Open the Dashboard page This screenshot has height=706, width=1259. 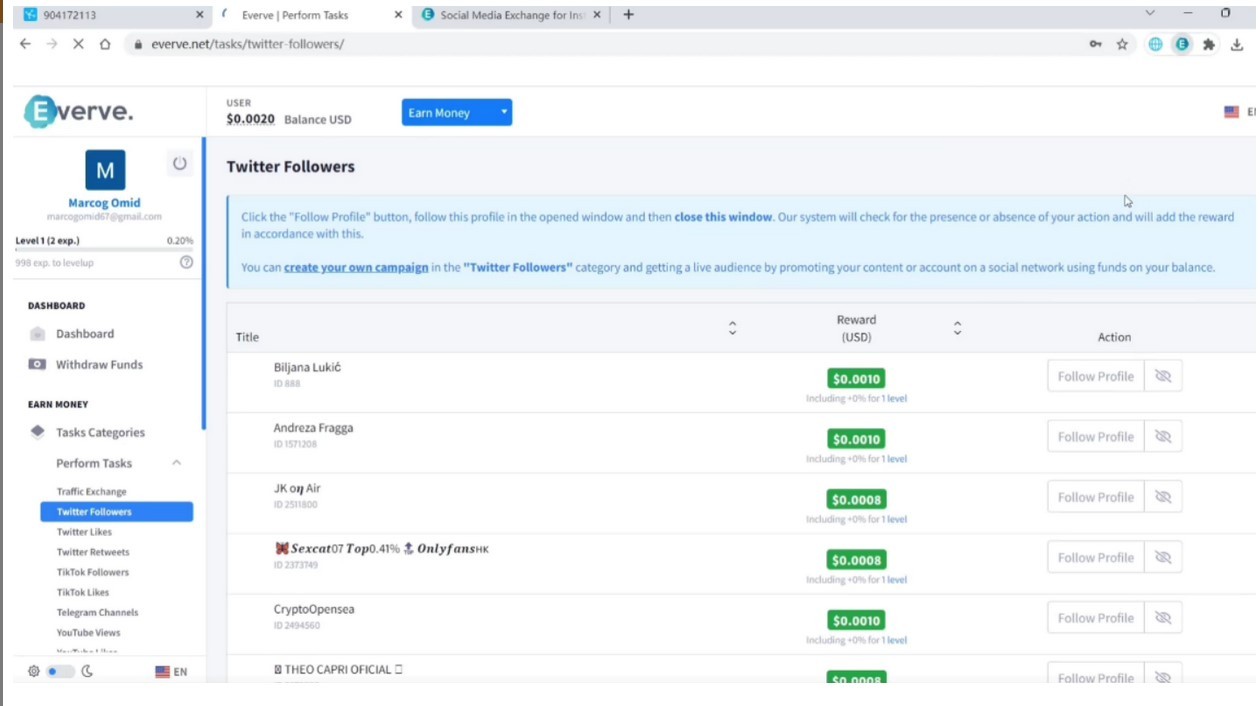[85, 334]
